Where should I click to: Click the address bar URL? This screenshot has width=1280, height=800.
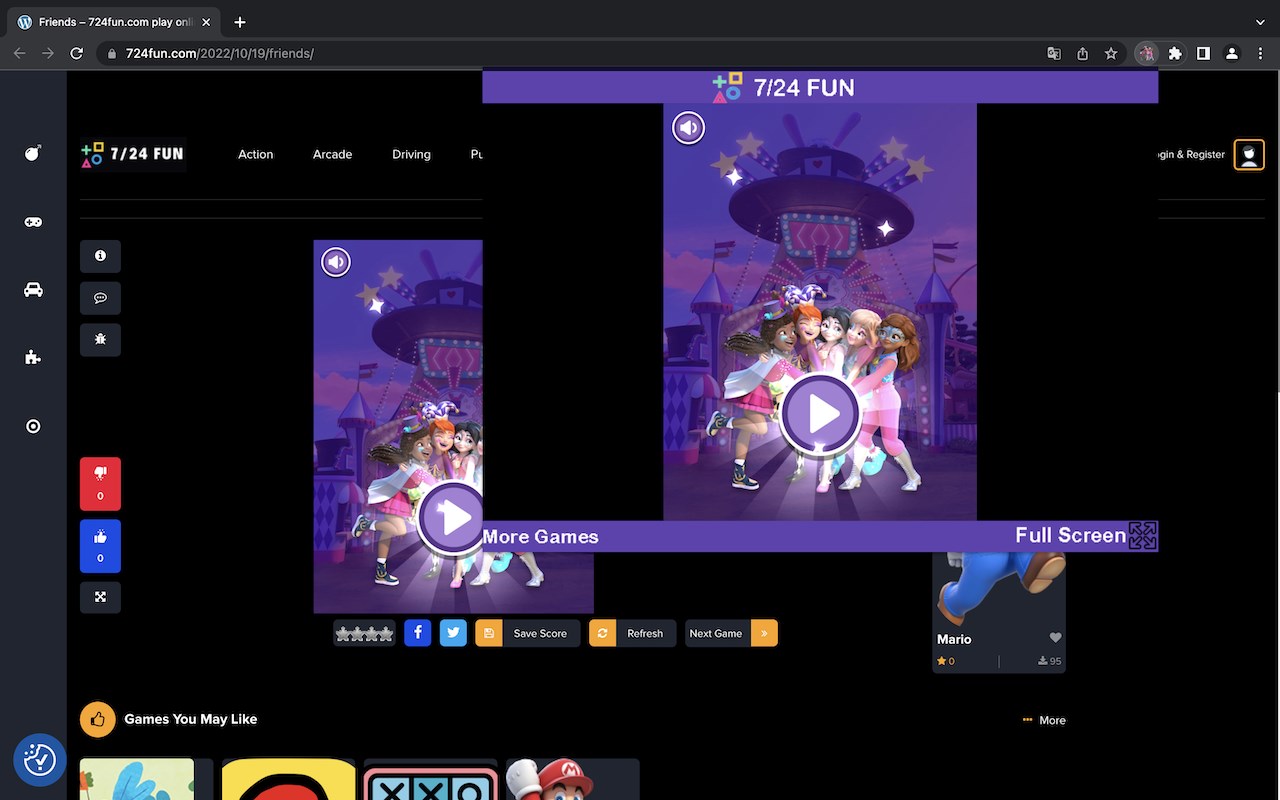pyautogui.click(x=220, y=53)
